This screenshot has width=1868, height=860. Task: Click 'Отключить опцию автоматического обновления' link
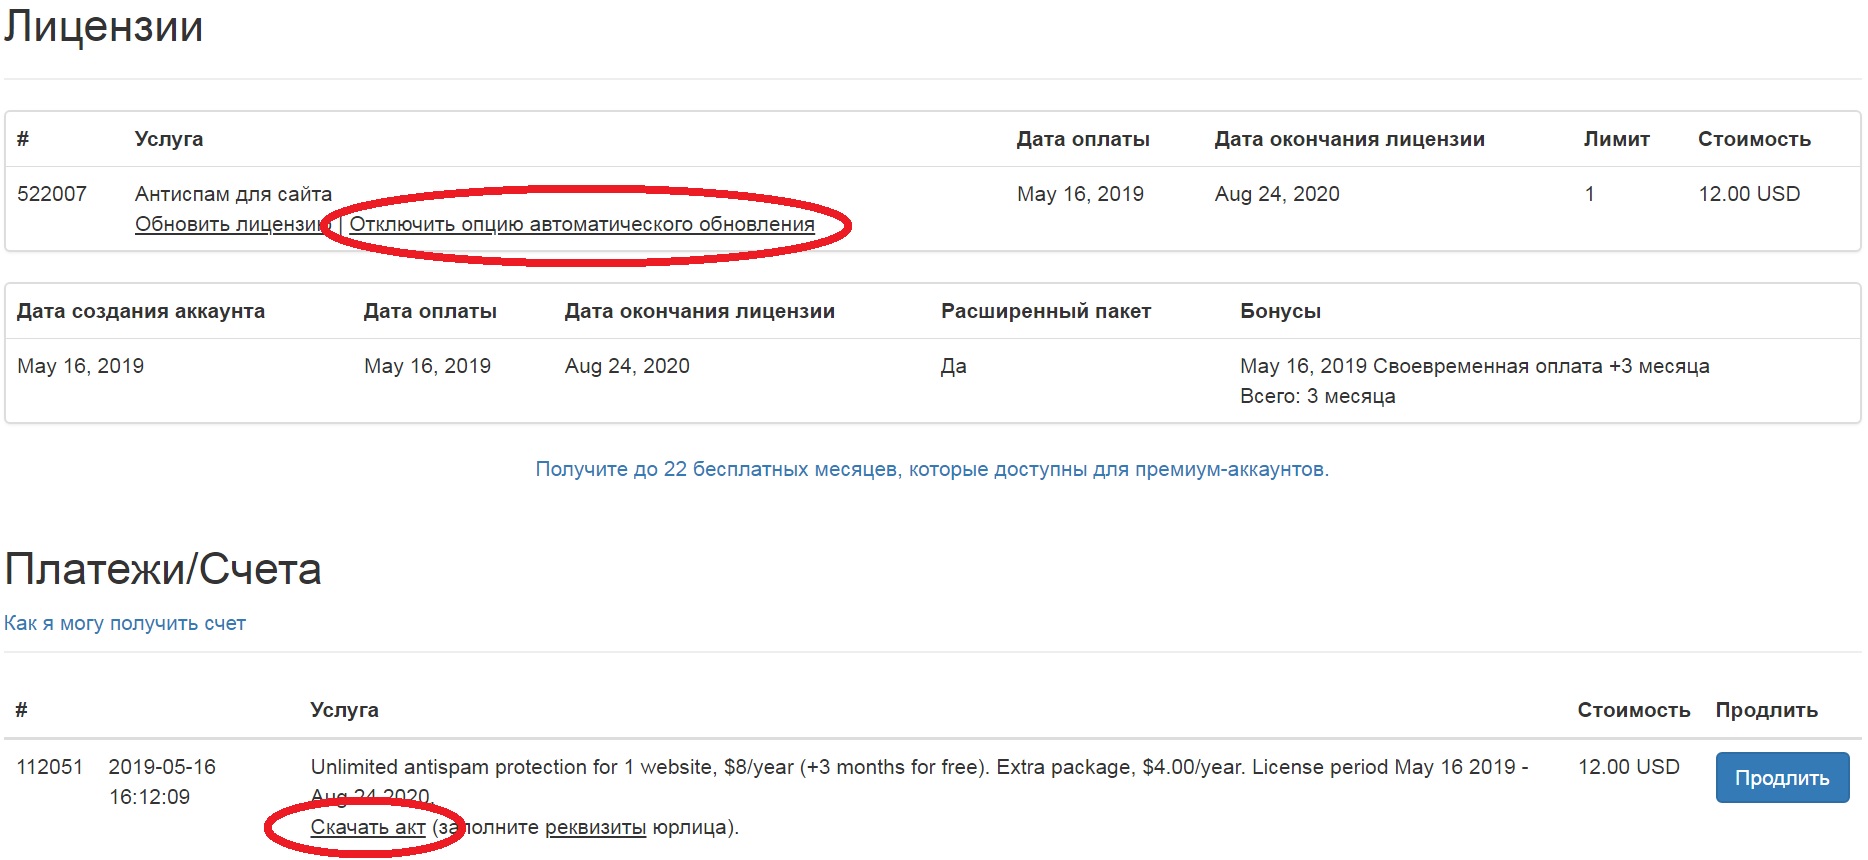pyautogui.click(x=582, y=224)
